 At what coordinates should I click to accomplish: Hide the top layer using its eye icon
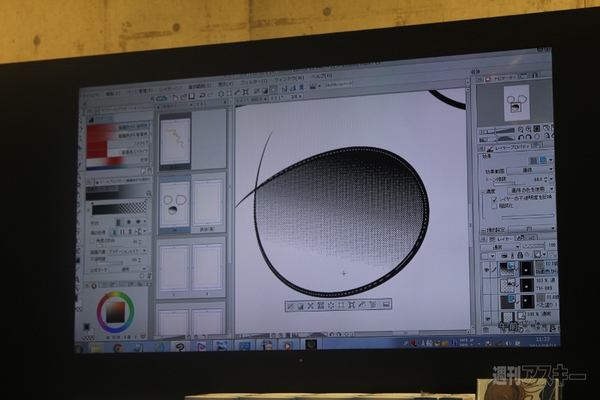[487, 267]
